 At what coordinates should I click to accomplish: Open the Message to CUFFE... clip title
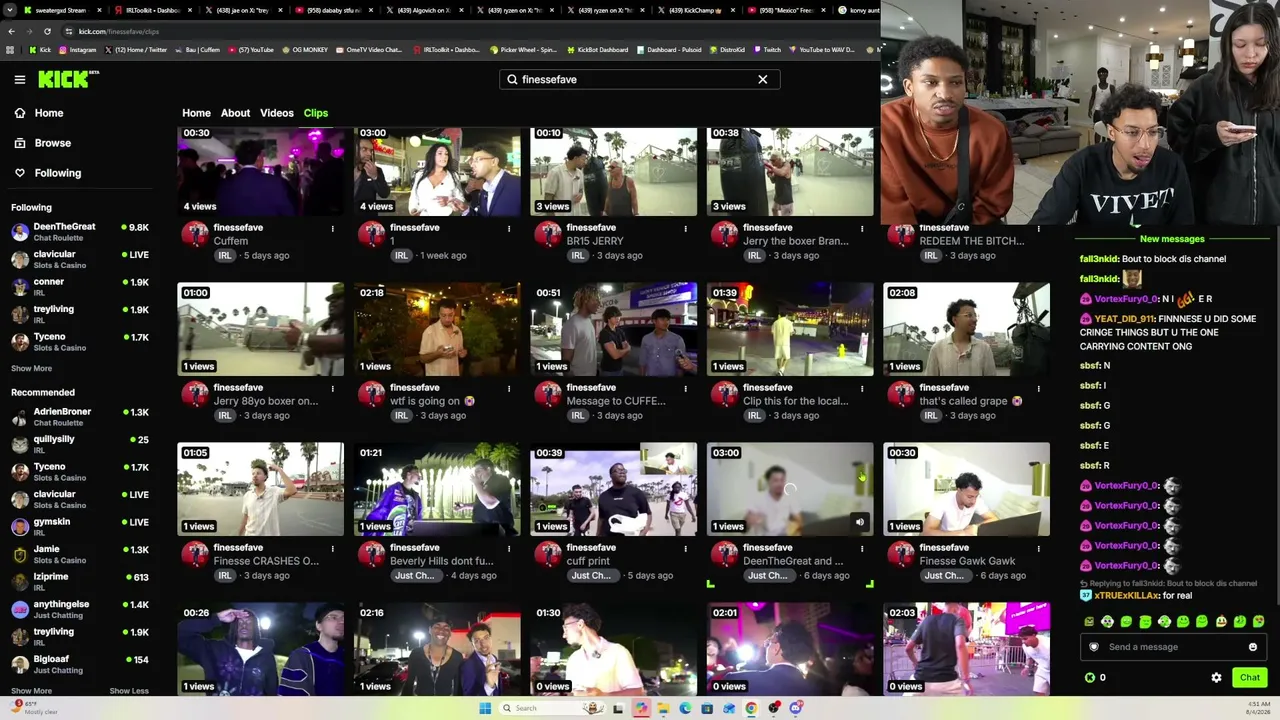tap(616, 401)
